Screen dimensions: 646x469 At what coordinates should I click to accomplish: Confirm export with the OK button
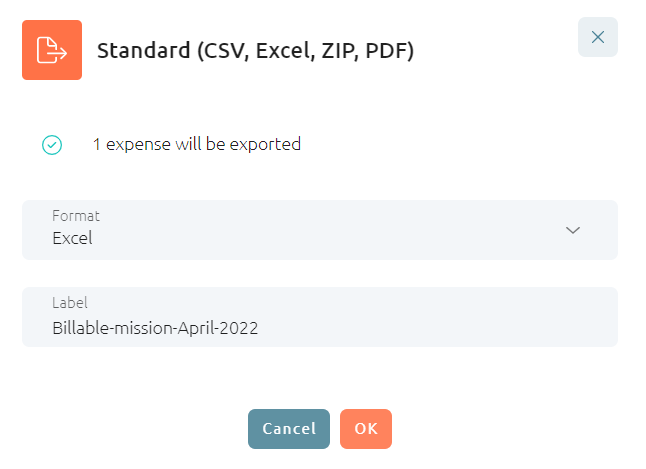pos(366,429)
